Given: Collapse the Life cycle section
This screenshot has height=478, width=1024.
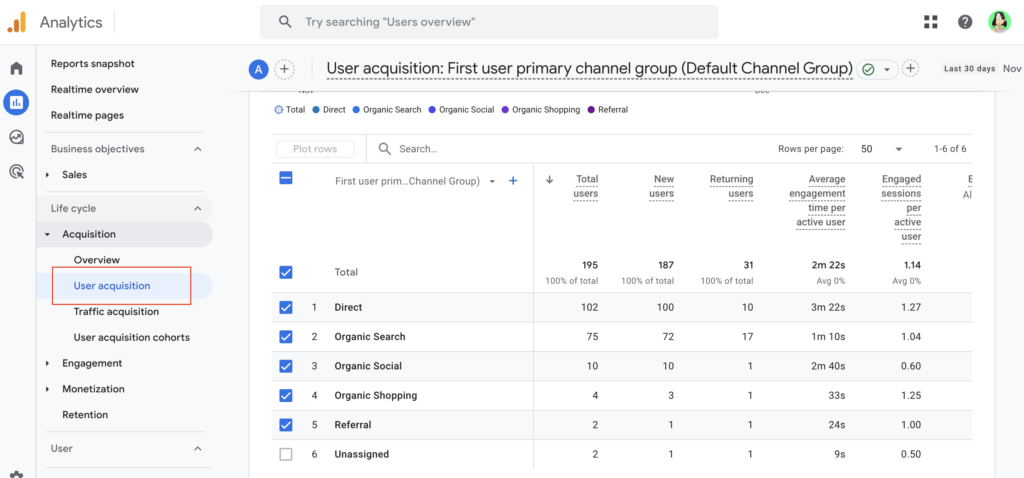Looking at the screenshot, I should [x=198, y=208].
